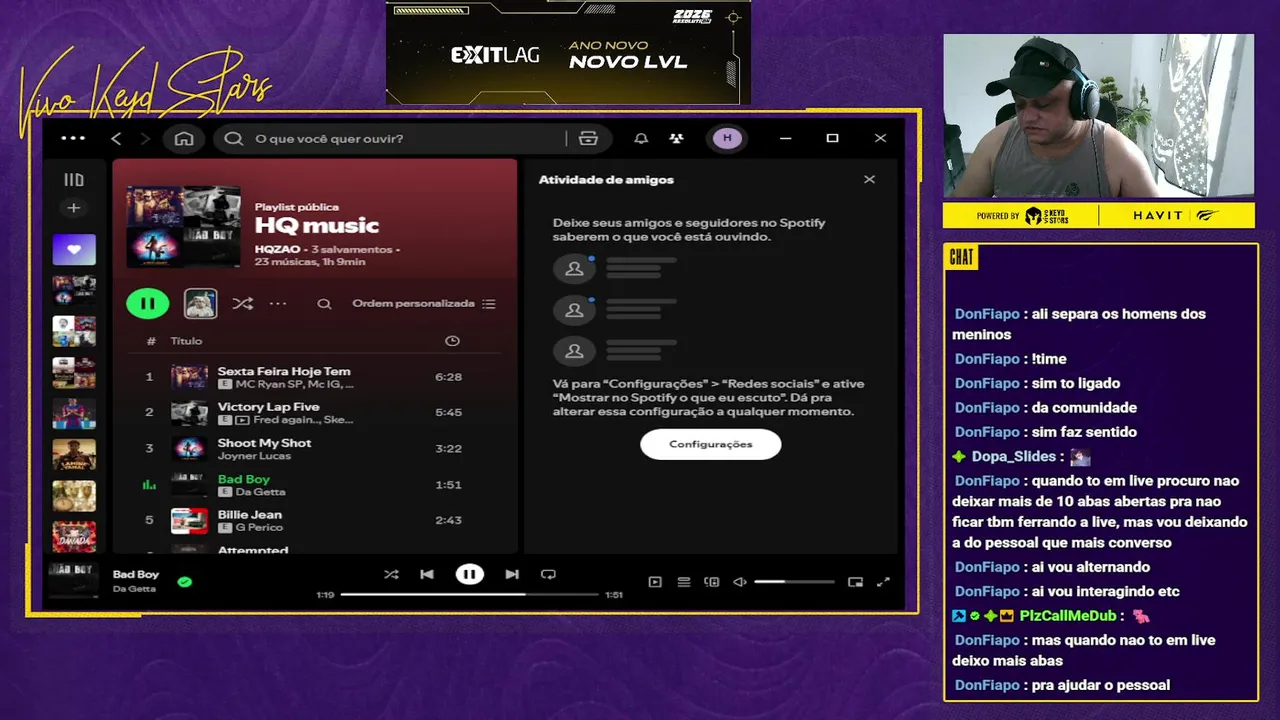Open the HQZAO profile link

point(279,249)
